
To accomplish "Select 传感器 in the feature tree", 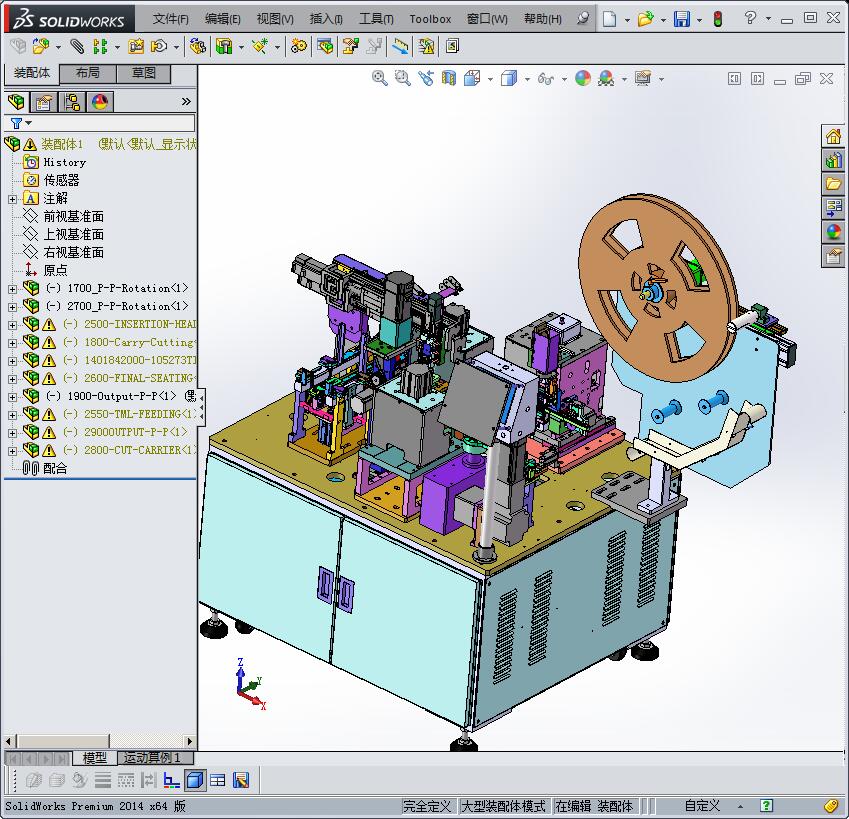I will click(61, 180).
